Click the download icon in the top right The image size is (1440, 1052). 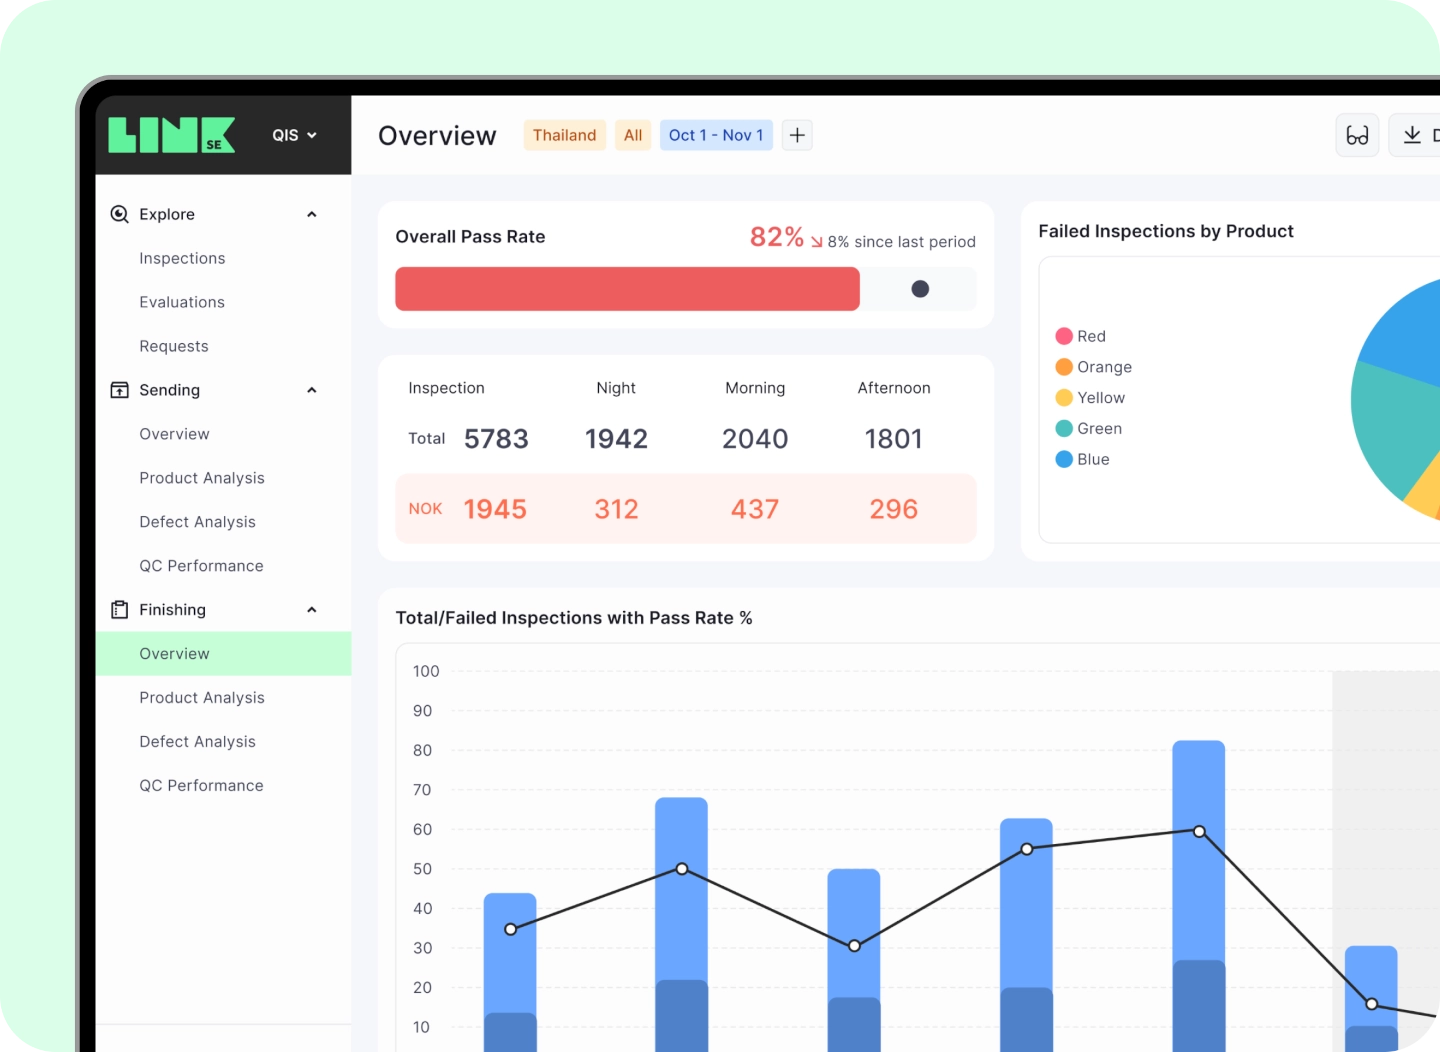click(1411, 134)
